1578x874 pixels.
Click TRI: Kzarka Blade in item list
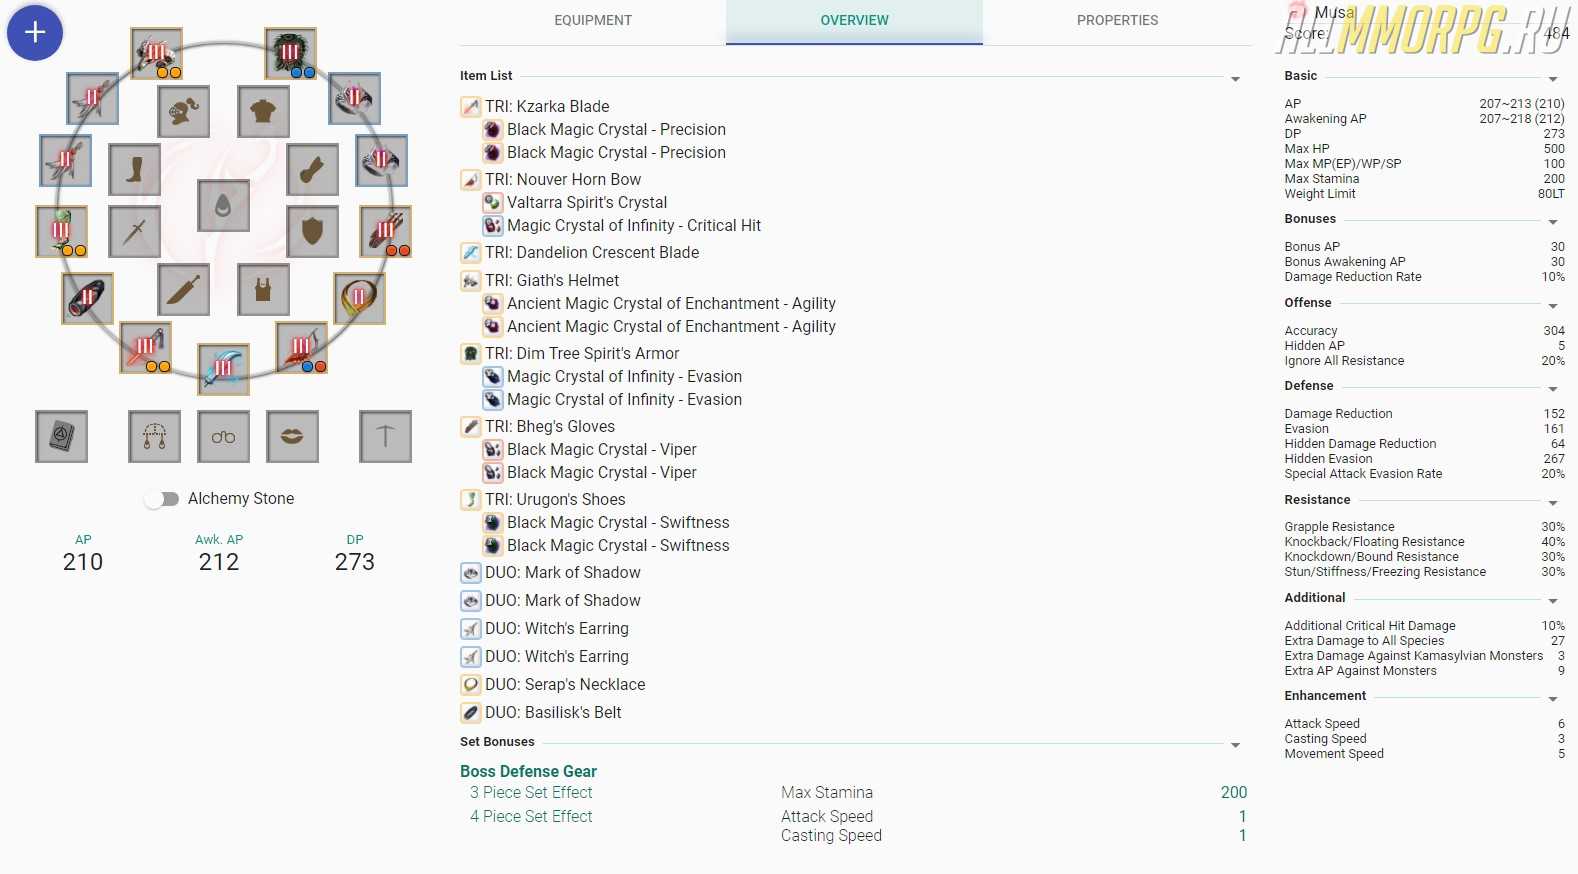(547, 106)
